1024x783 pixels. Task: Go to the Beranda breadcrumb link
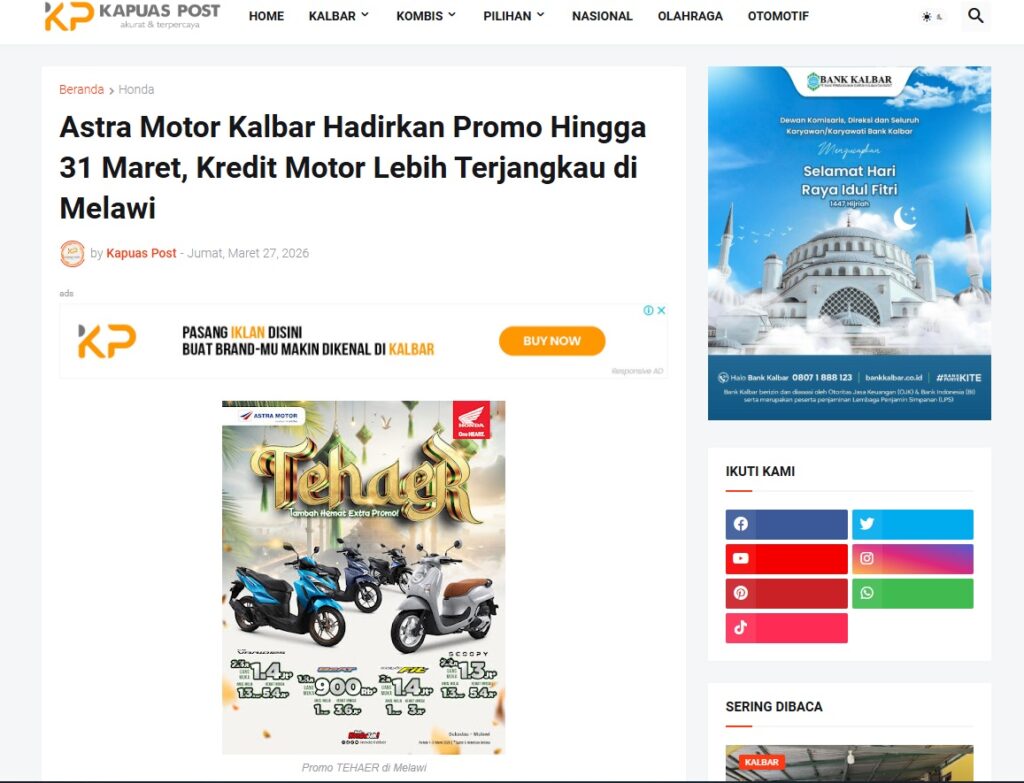(82, 89)
